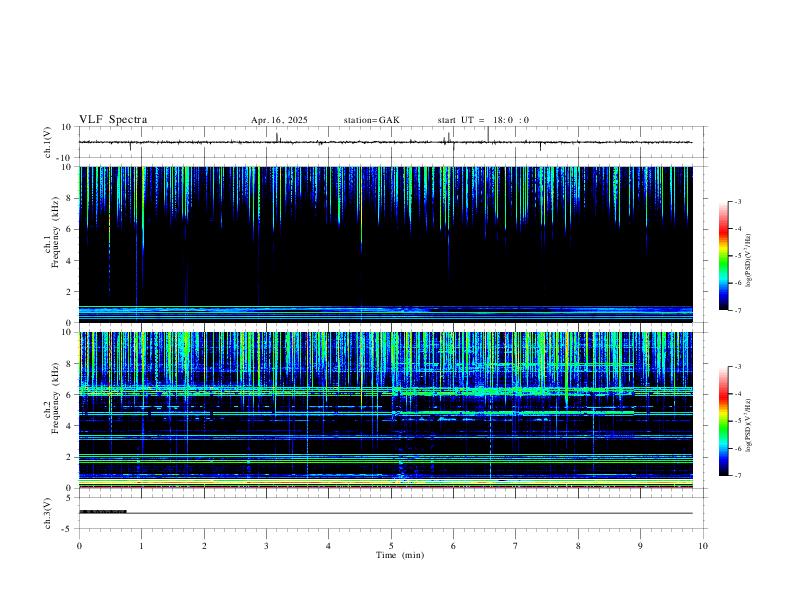The height and width of the screenshot is (612, 792).
Task: Click the time axis tick label 9
Action: tap(640, 546)
